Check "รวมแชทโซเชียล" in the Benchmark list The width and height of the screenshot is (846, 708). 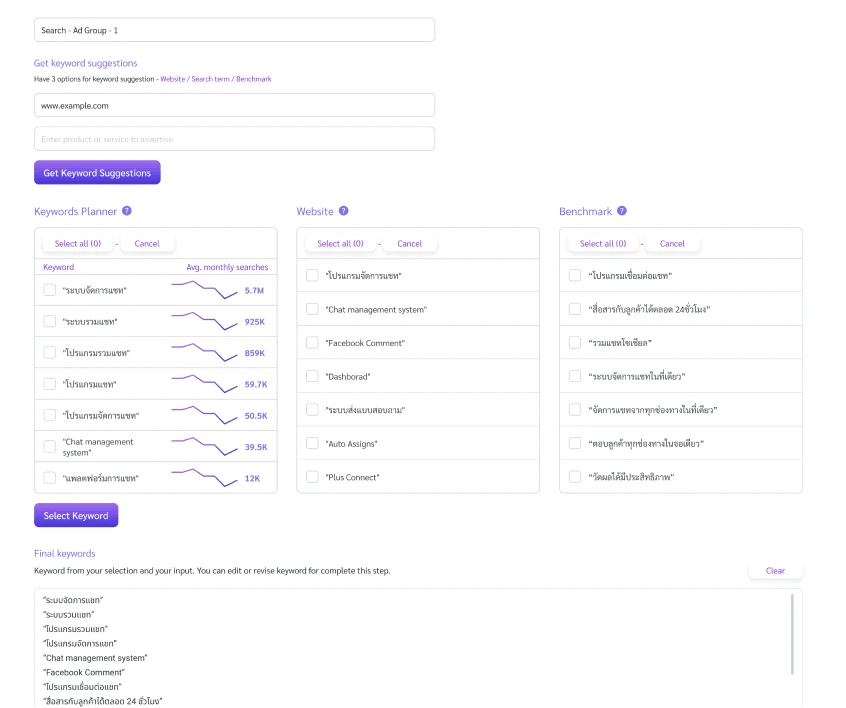(x=574, y=341)
